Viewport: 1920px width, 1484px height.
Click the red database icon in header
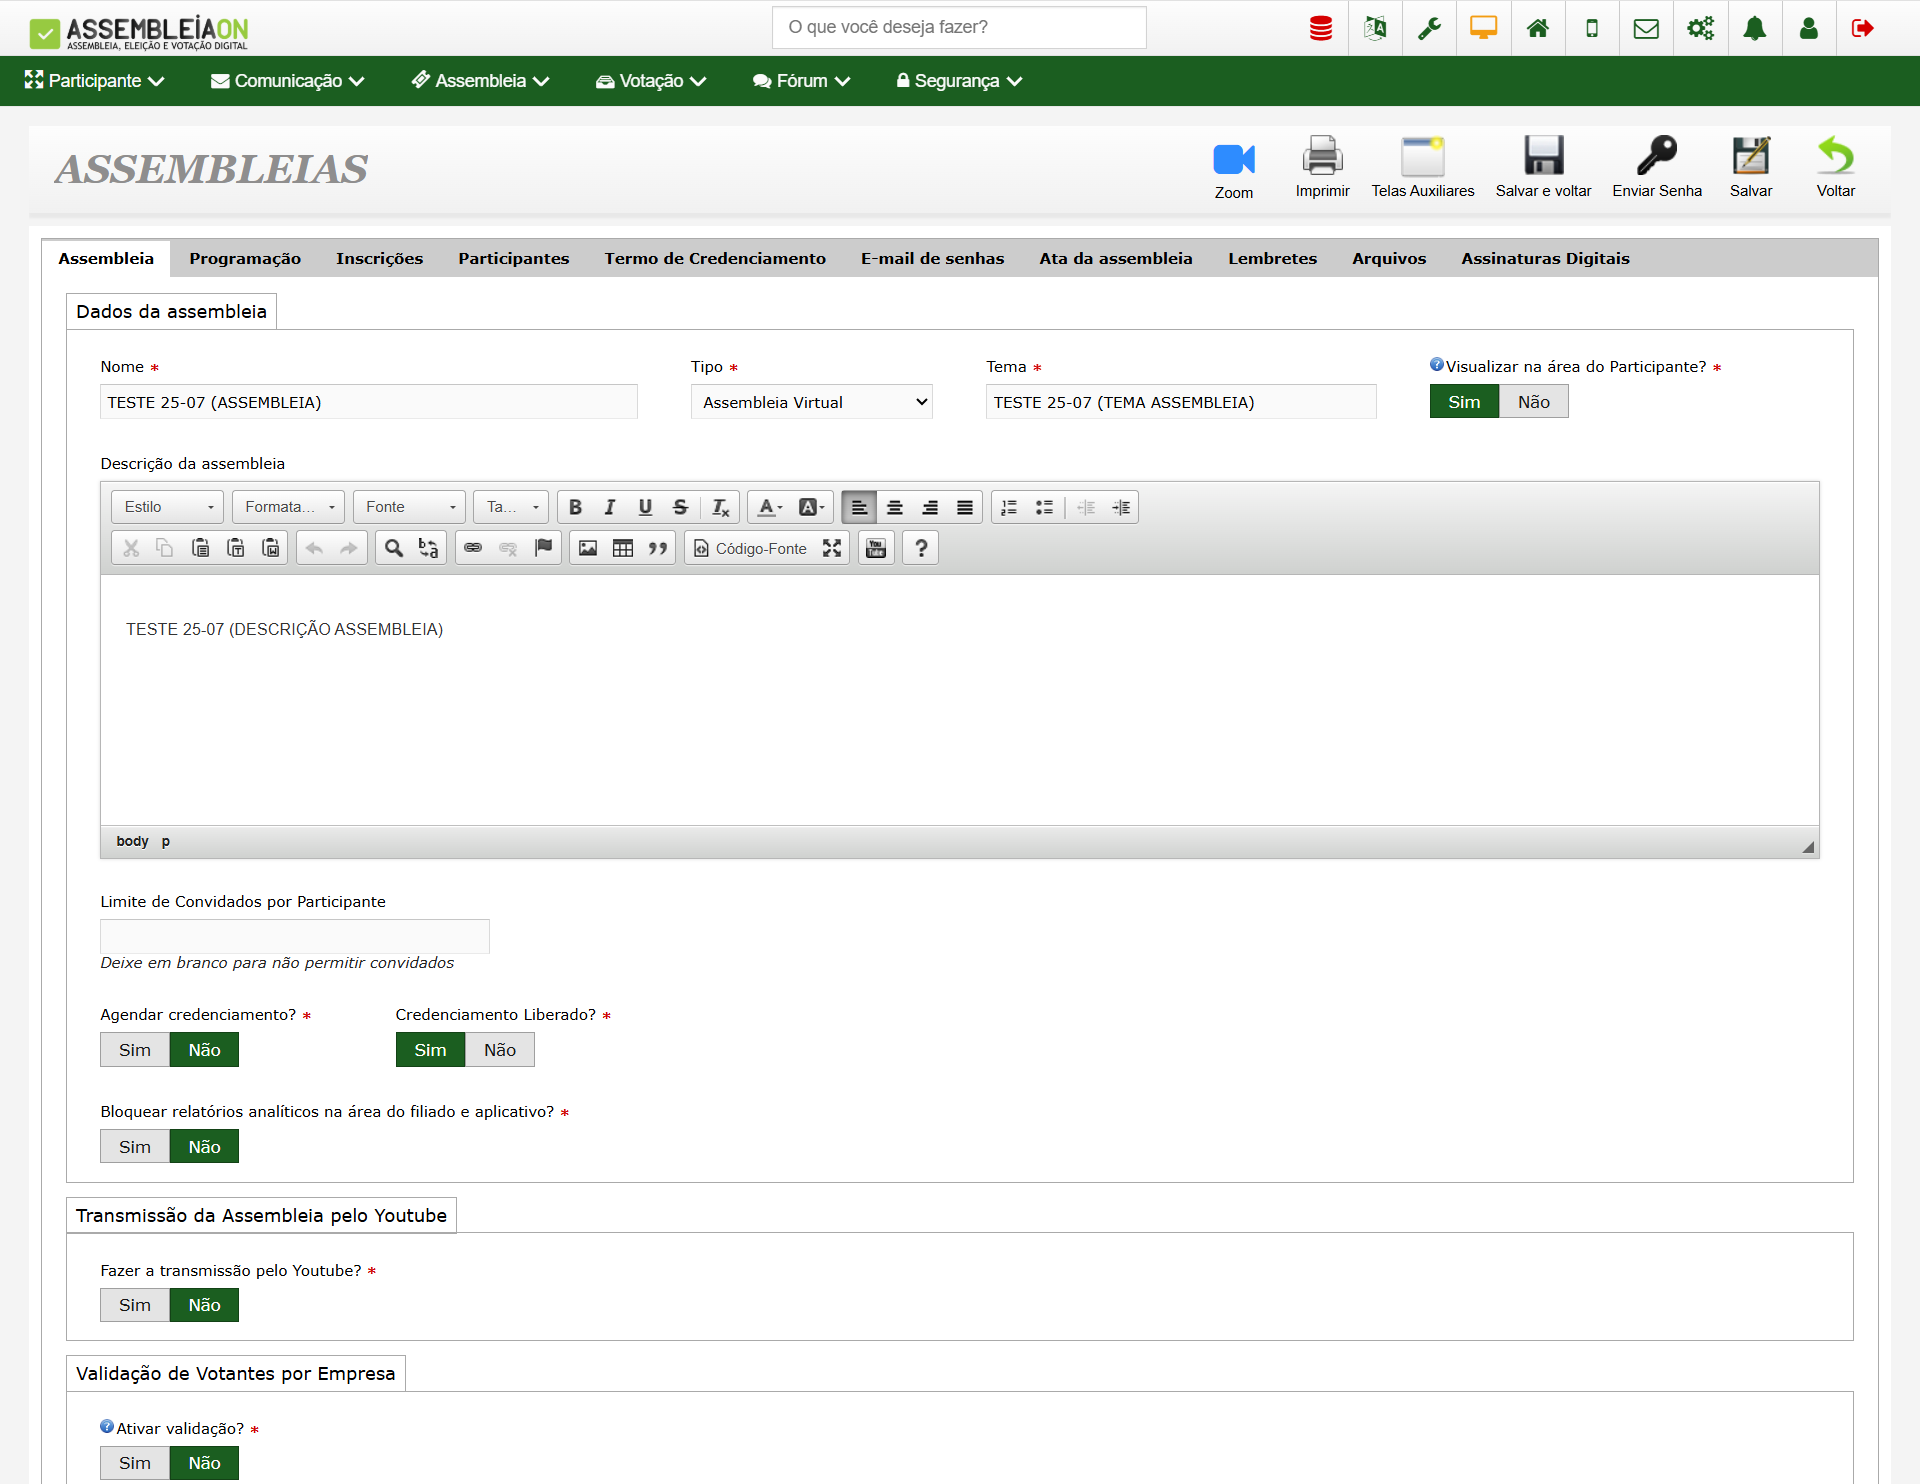(x=1320, y=28)
